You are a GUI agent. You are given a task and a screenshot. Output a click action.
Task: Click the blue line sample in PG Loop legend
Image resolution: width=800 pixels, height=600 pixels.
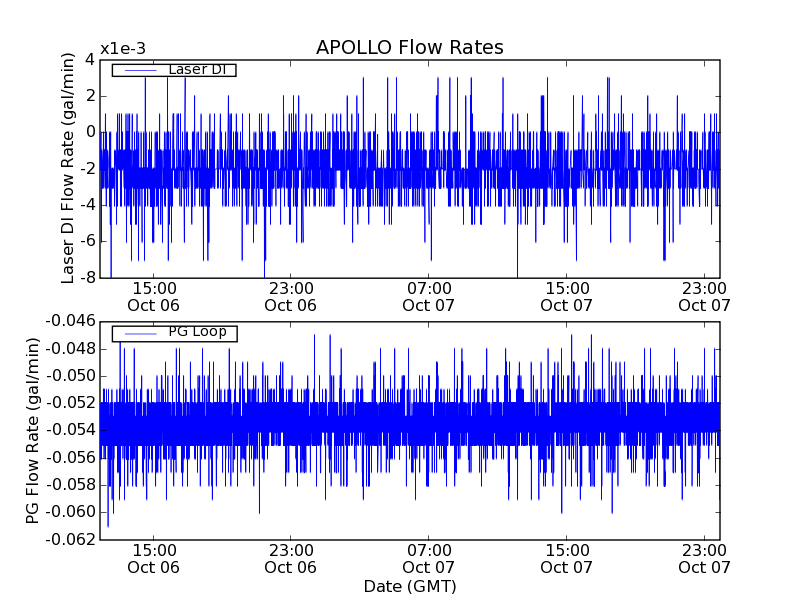(140, 333)
